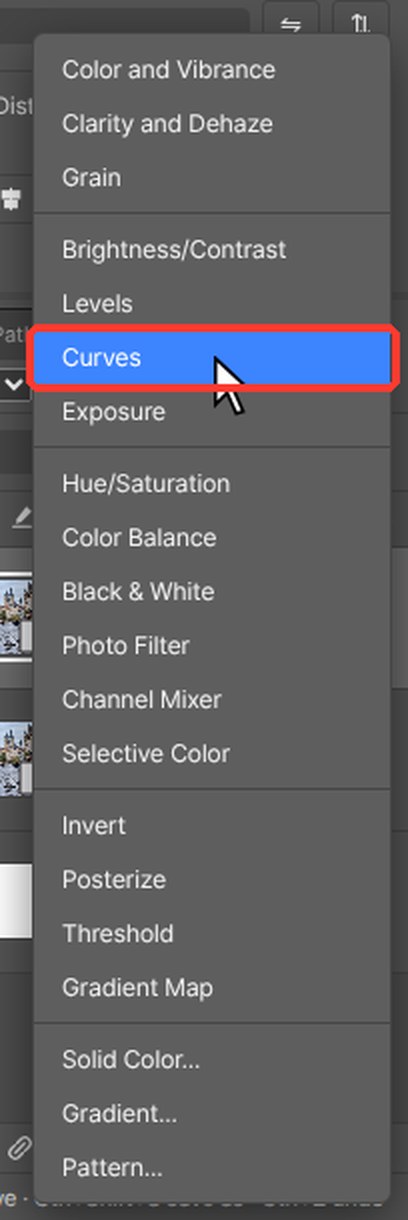Screen dimensions: 408x1220
Task: Choose Black & White adjustment
Action: [x=212, y=591]
